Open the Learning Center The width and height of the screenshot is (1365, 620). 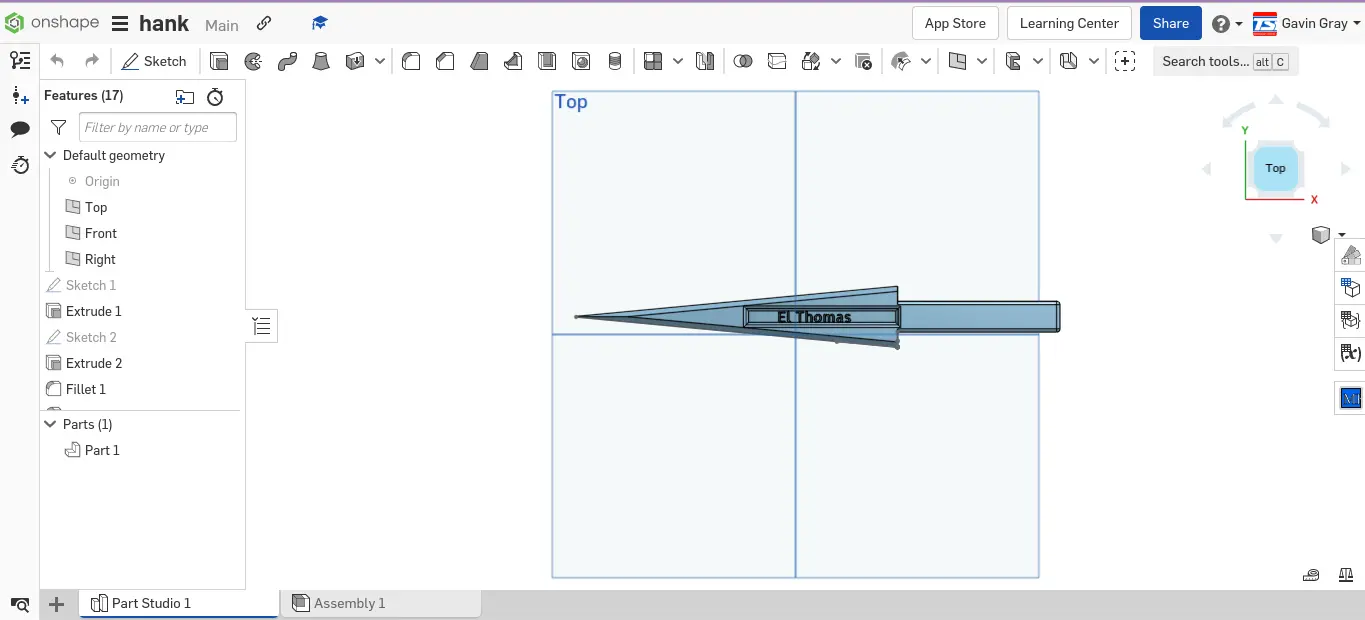1069,22
